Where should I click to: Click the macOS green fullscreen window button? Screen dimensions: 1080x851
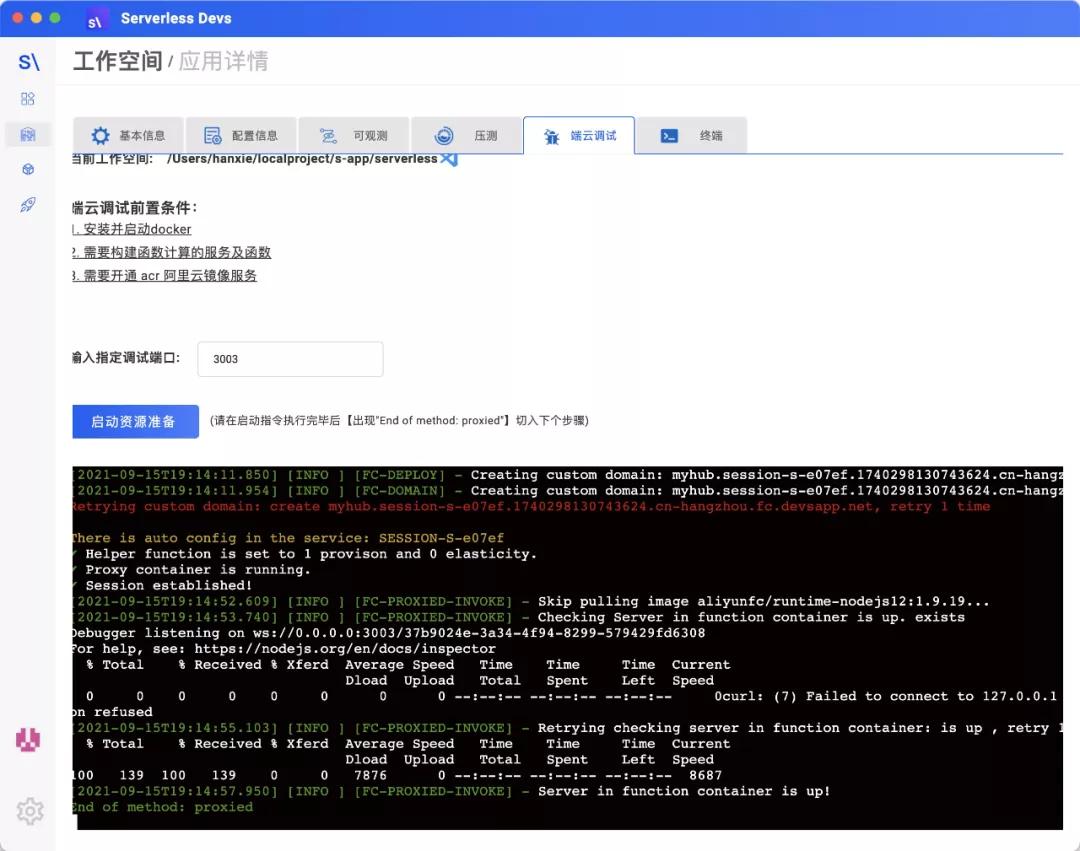tap(55, 18)
